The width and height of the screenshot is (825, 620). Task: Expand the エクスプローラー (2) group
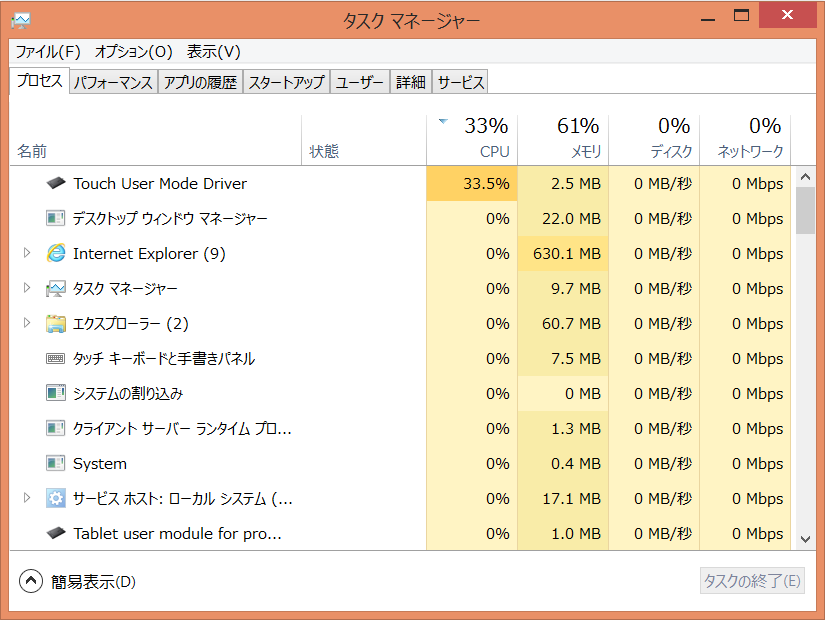27,323
